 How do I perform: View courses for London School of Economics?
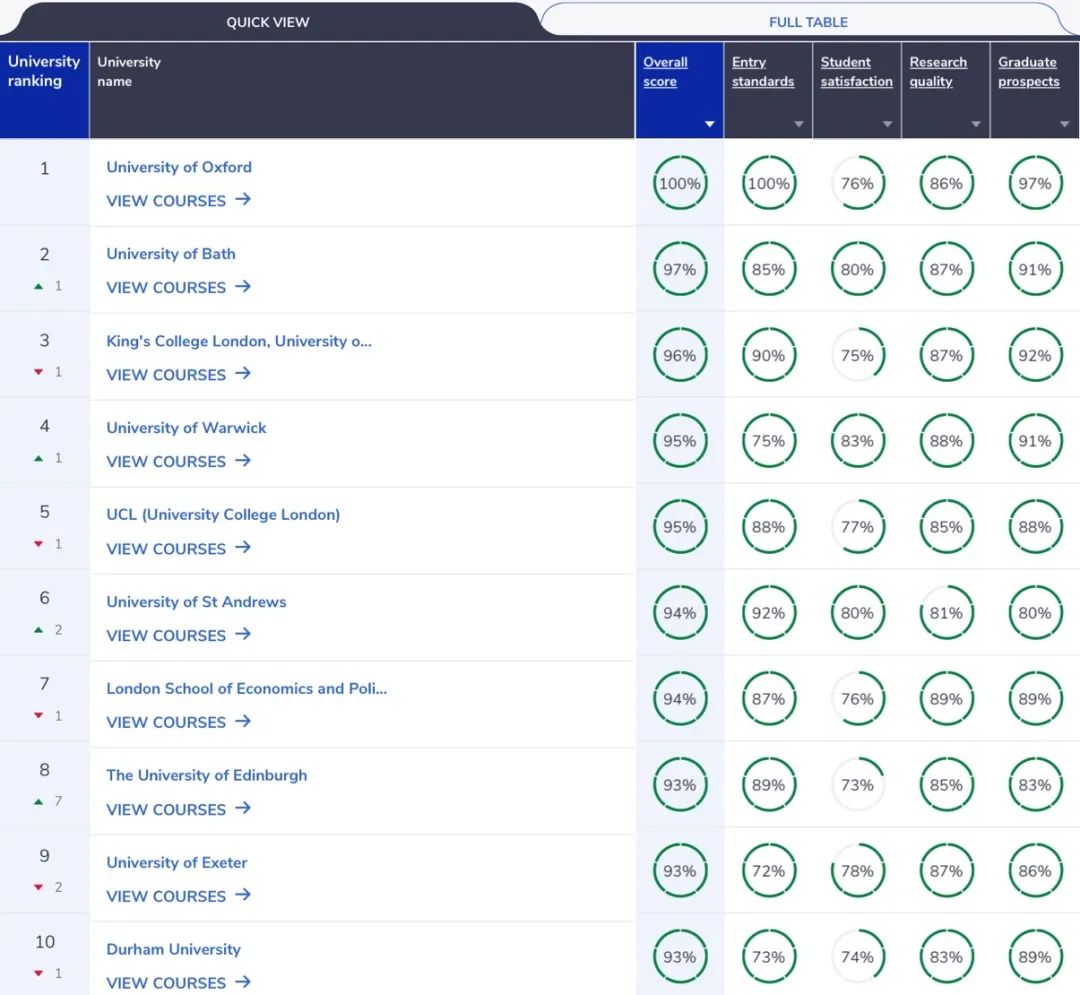click(x=178, y=723)
